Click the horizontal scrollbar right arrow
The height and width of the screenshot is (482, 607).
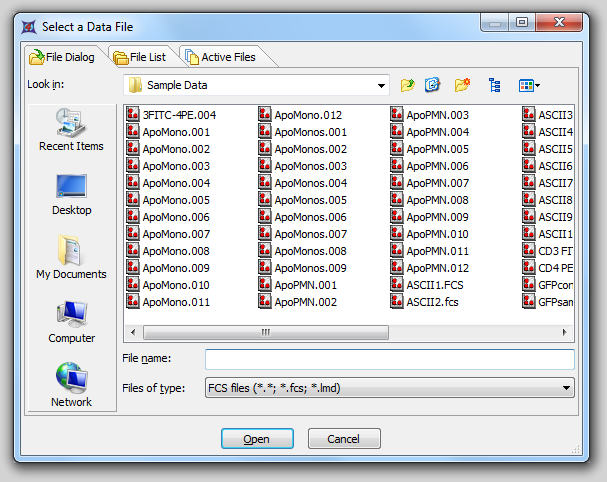(567, 332)
